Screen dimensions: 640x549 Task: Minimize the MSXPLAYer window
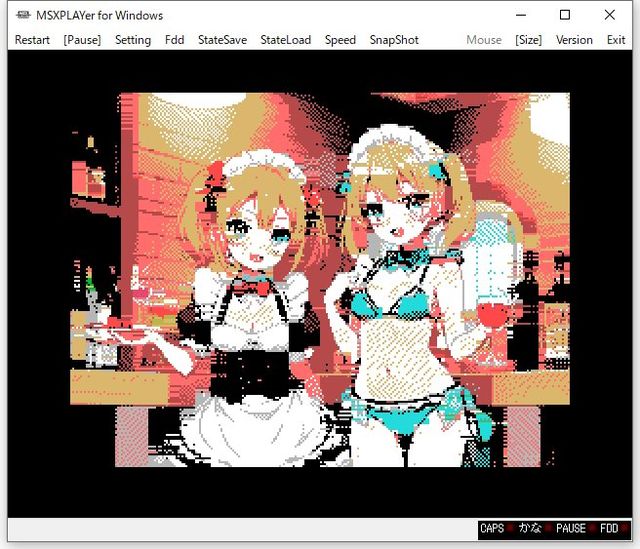coord(521,15)
